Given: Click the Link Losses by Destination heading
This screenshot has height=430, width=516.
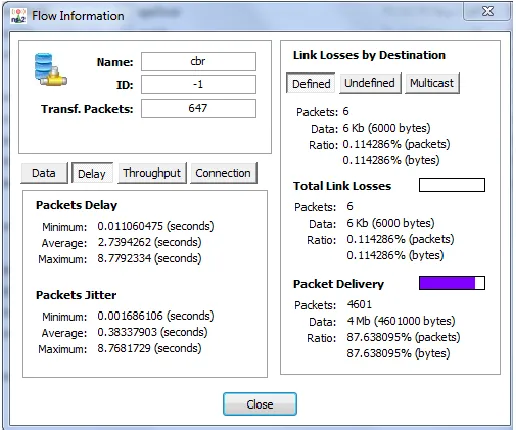Looking at the screenshot, I should click(x=369, y=55).
